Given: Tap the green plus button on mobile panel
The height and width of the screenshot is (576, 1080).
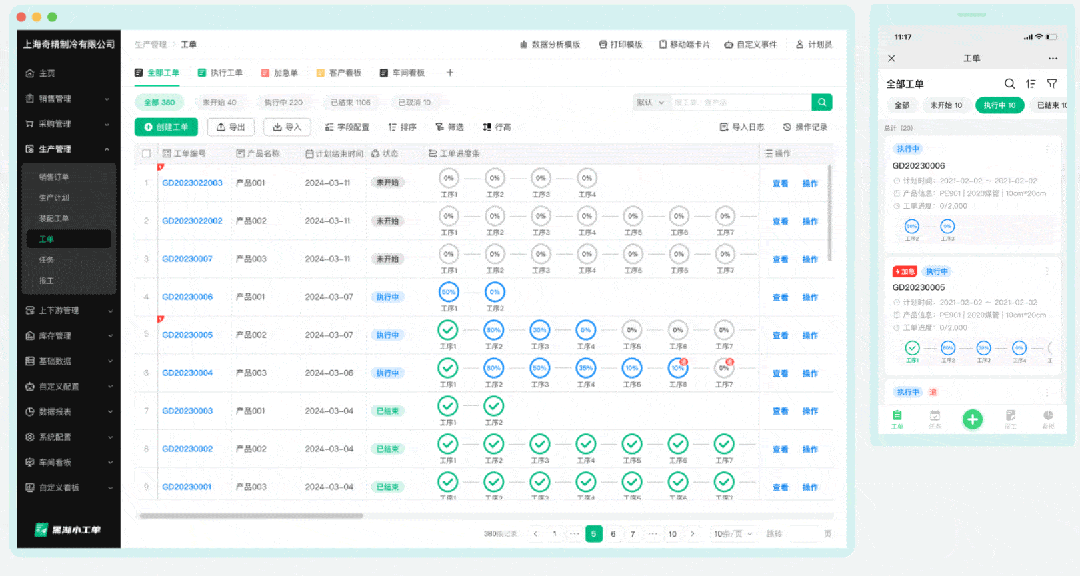Looking at the screenshot, I should tap(972, 419).
